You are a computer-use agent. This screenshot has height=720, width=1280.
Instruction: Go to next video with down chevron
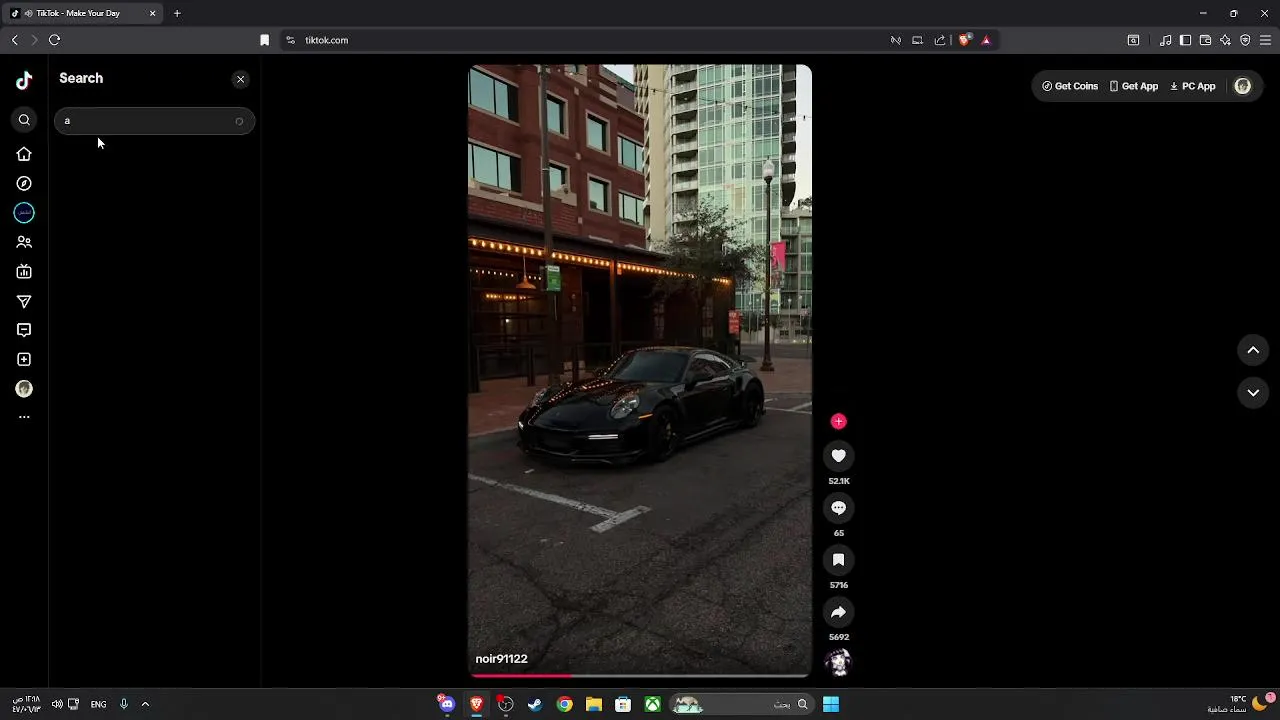(x=1253, y=393)
